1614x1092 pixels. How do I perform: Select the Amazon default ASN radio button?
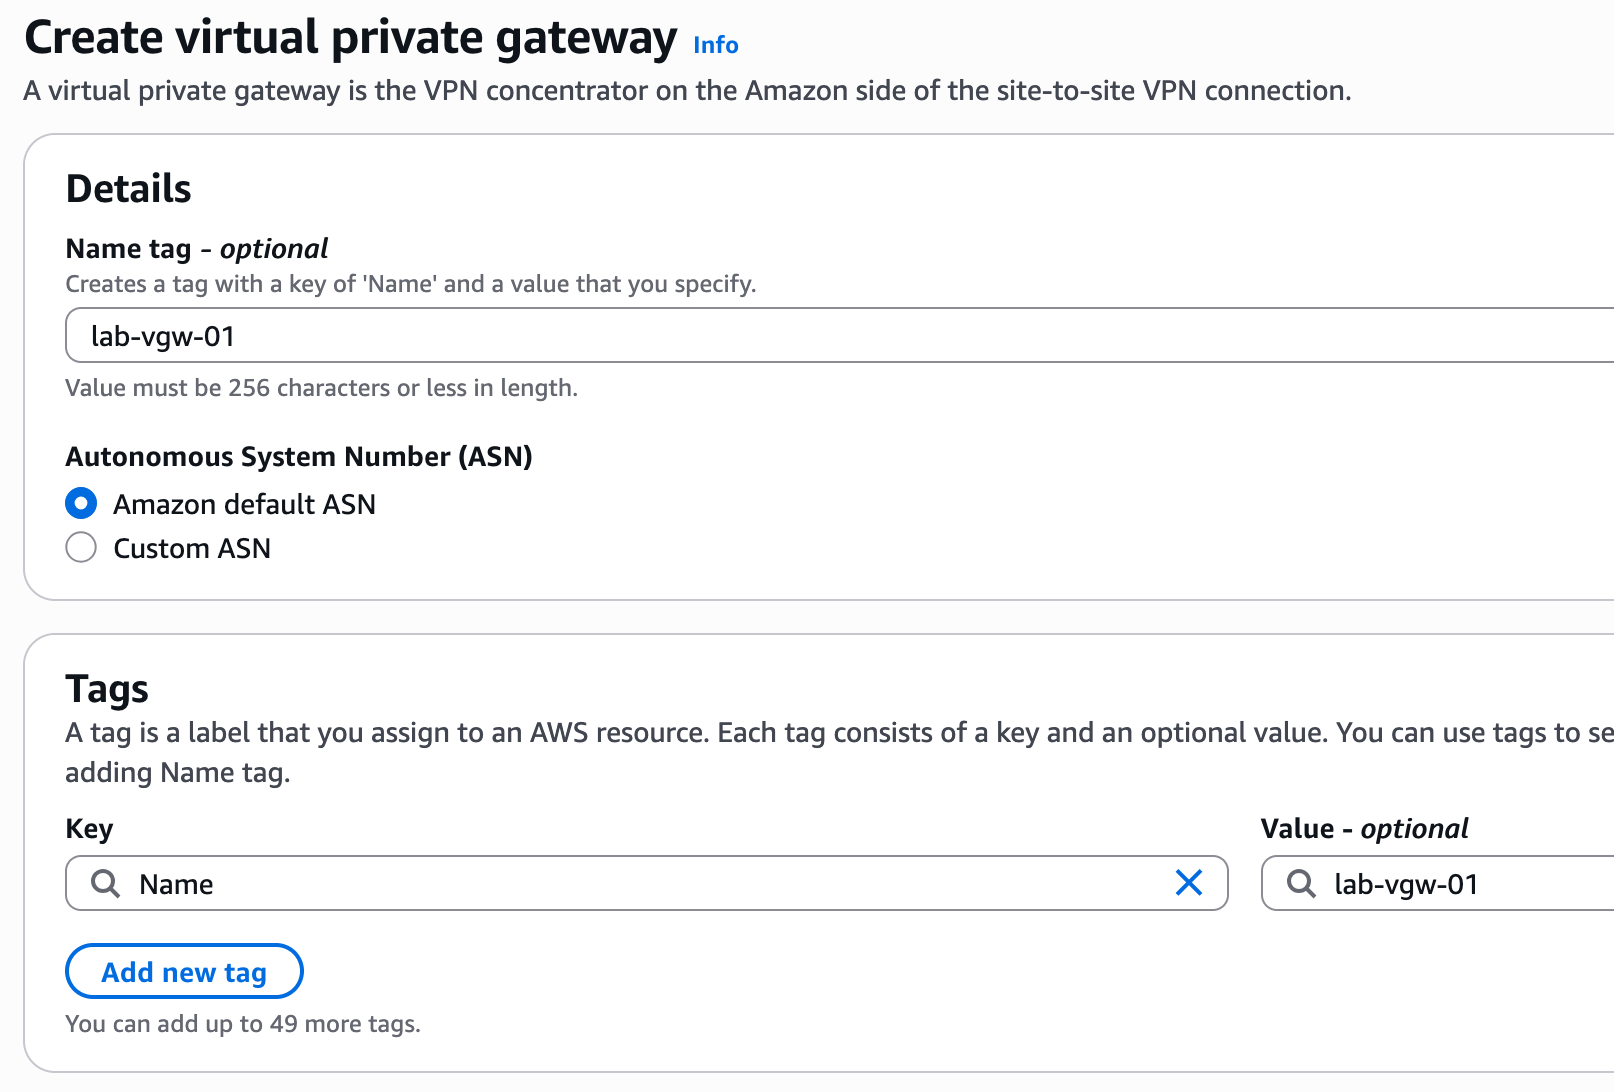click(81, 503)
